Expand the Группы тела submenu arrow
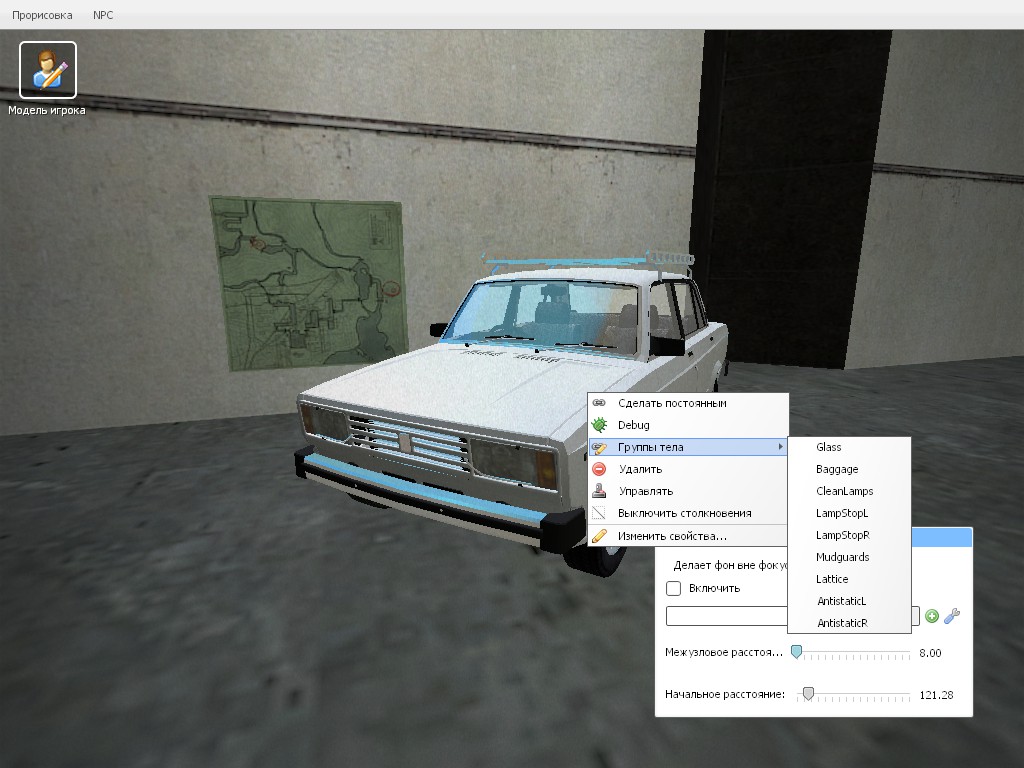This screenshot has height=768, width=1024. [780, 447]
